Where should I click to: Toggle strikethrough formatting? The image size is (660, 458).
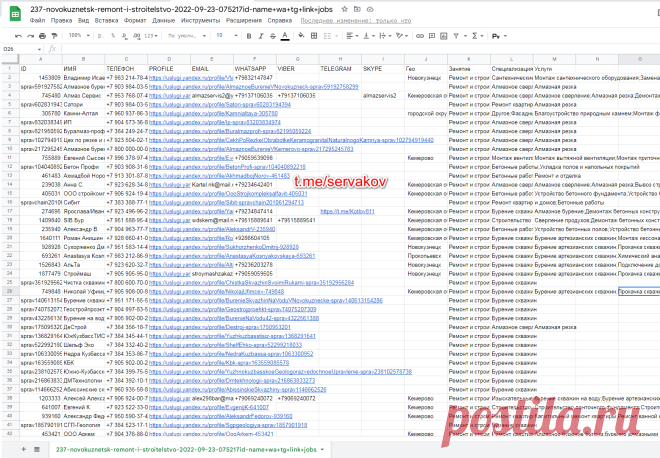point(273,36)
